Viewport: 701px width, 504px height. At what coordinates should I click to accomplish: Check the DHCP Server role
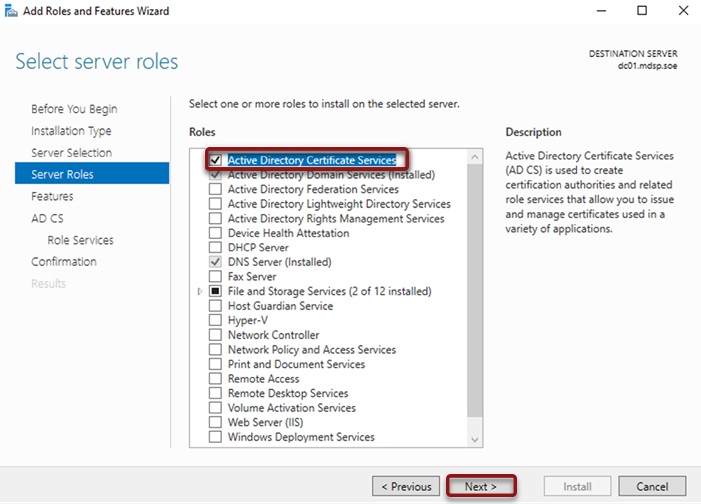point(215,247)
